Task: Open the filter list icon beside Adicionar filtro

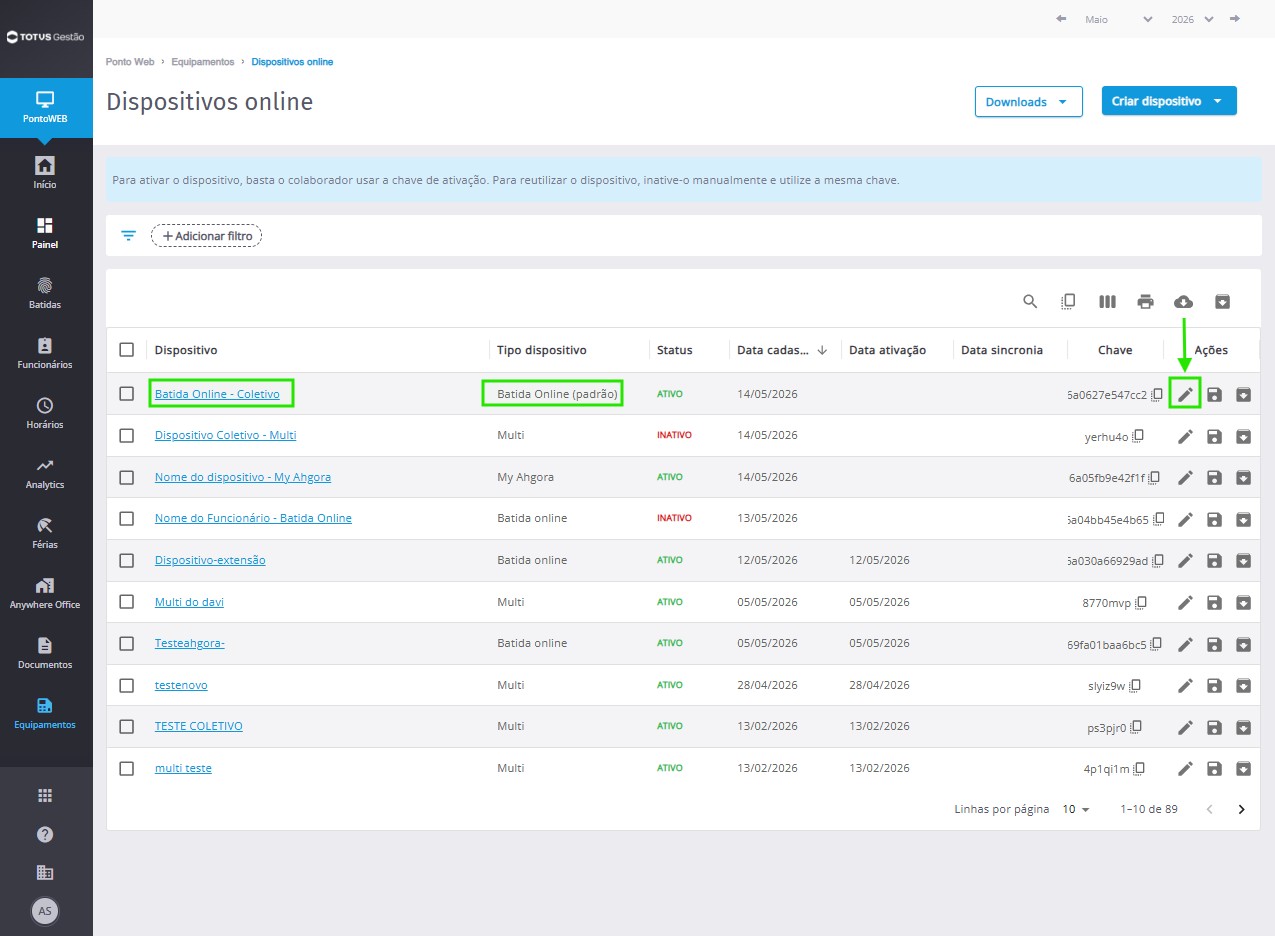Action: click(128, 236)
